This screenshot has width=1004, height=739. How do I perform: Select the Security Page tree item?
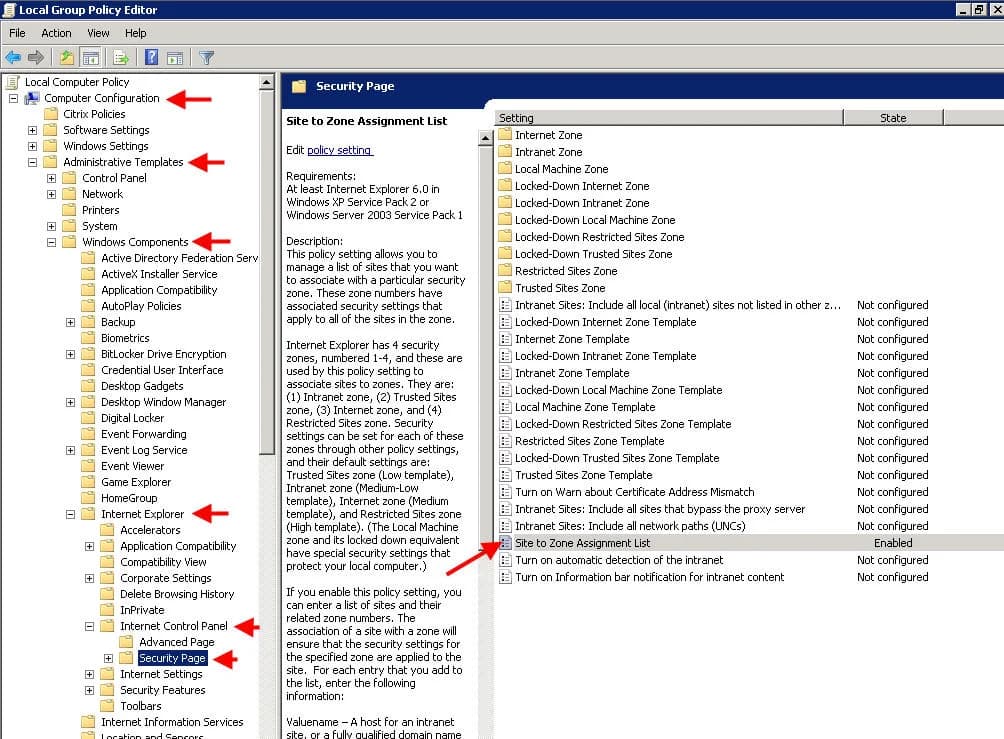[172, 658]
